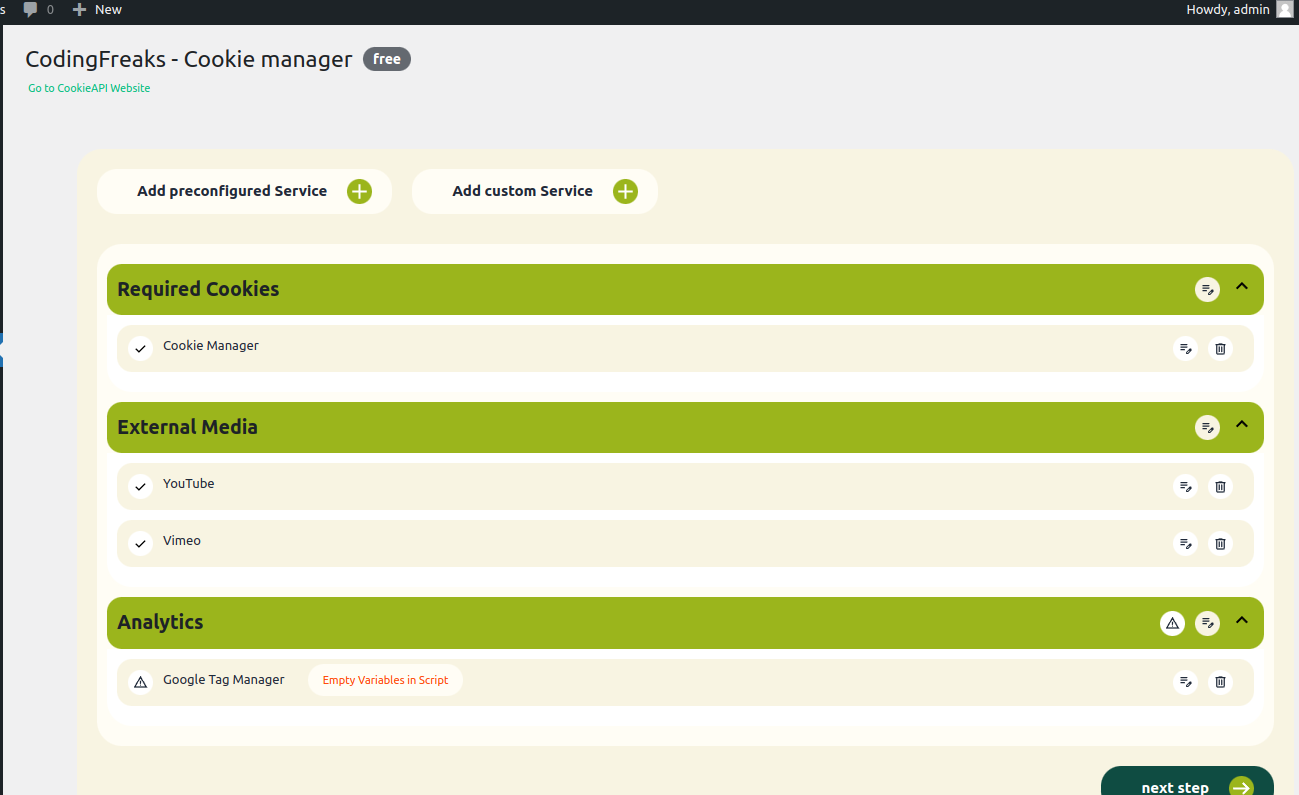This screenshot has width=1299, height=795.
Task: Open the New menu in the admin bar
Action: click(x=97, y=10)
